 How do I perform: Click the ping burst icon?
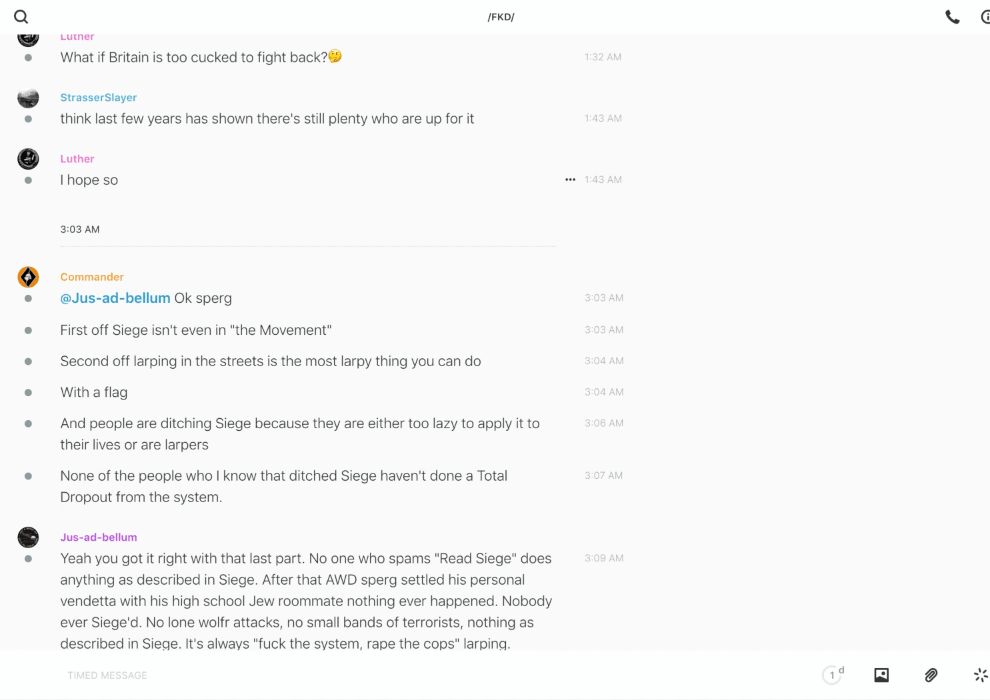point(980,675)
